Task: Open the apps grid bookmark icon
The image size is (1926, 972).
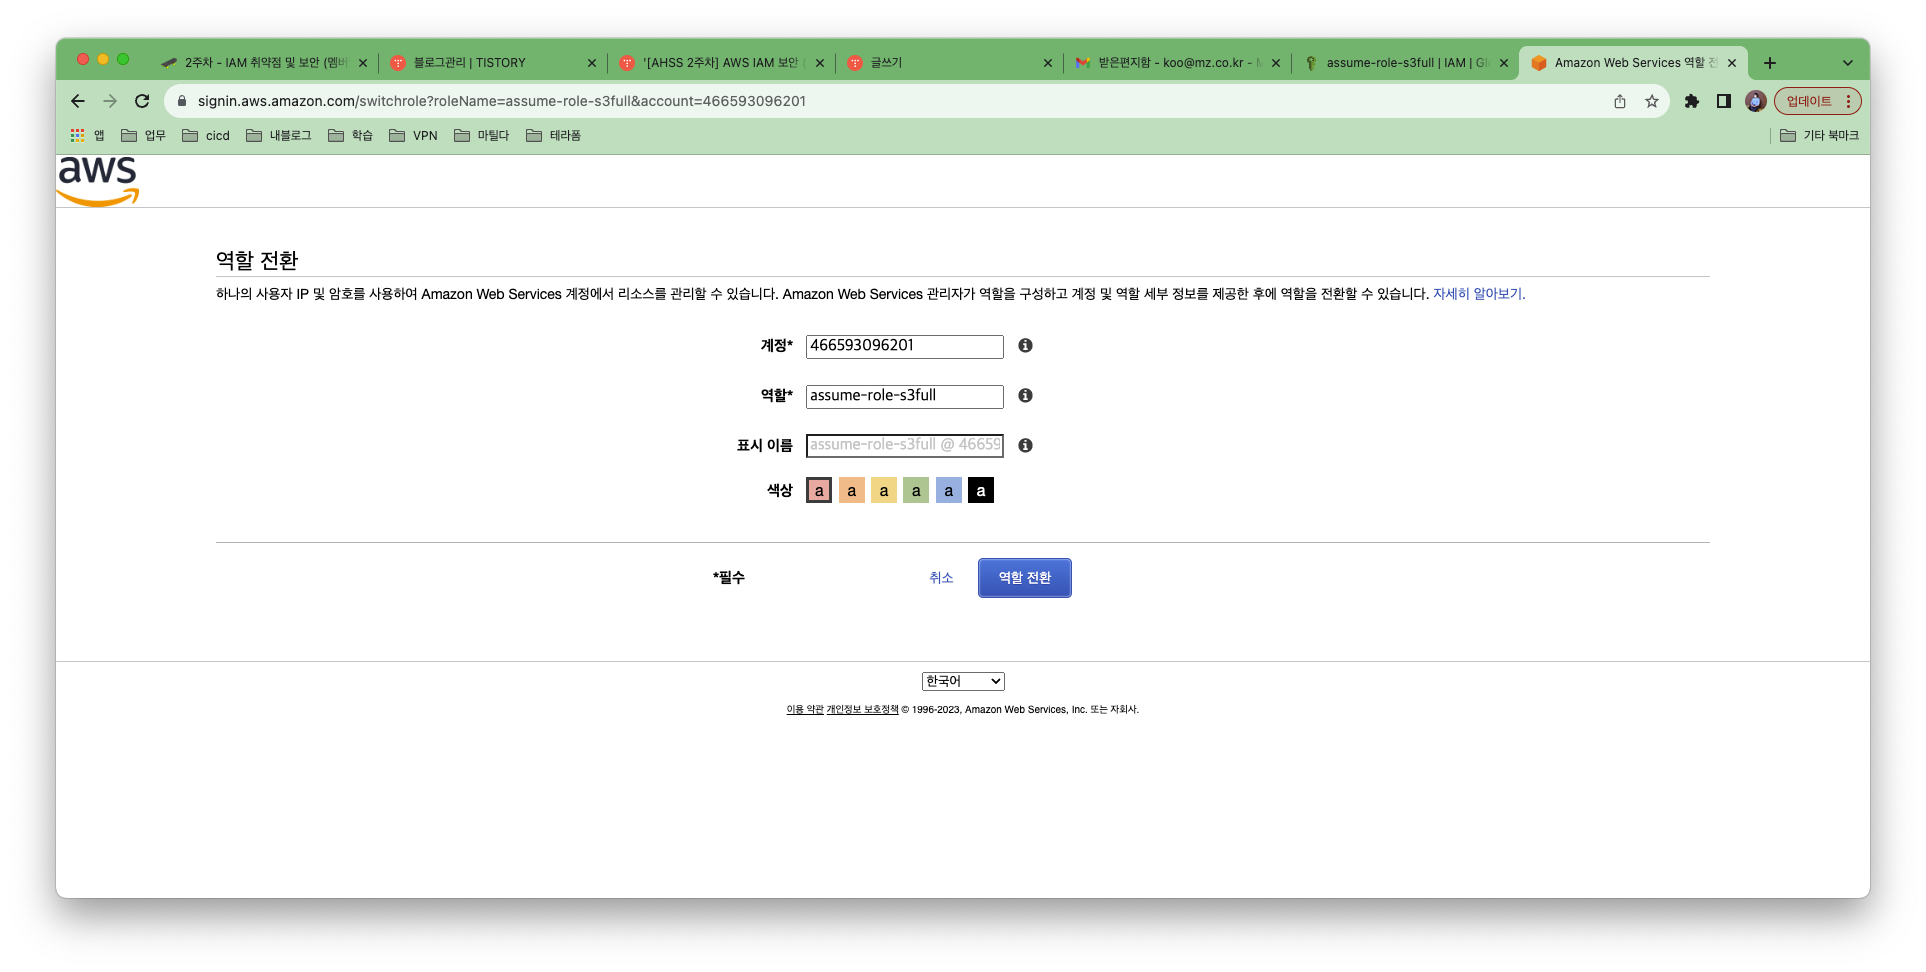Action: coord(78,135)
